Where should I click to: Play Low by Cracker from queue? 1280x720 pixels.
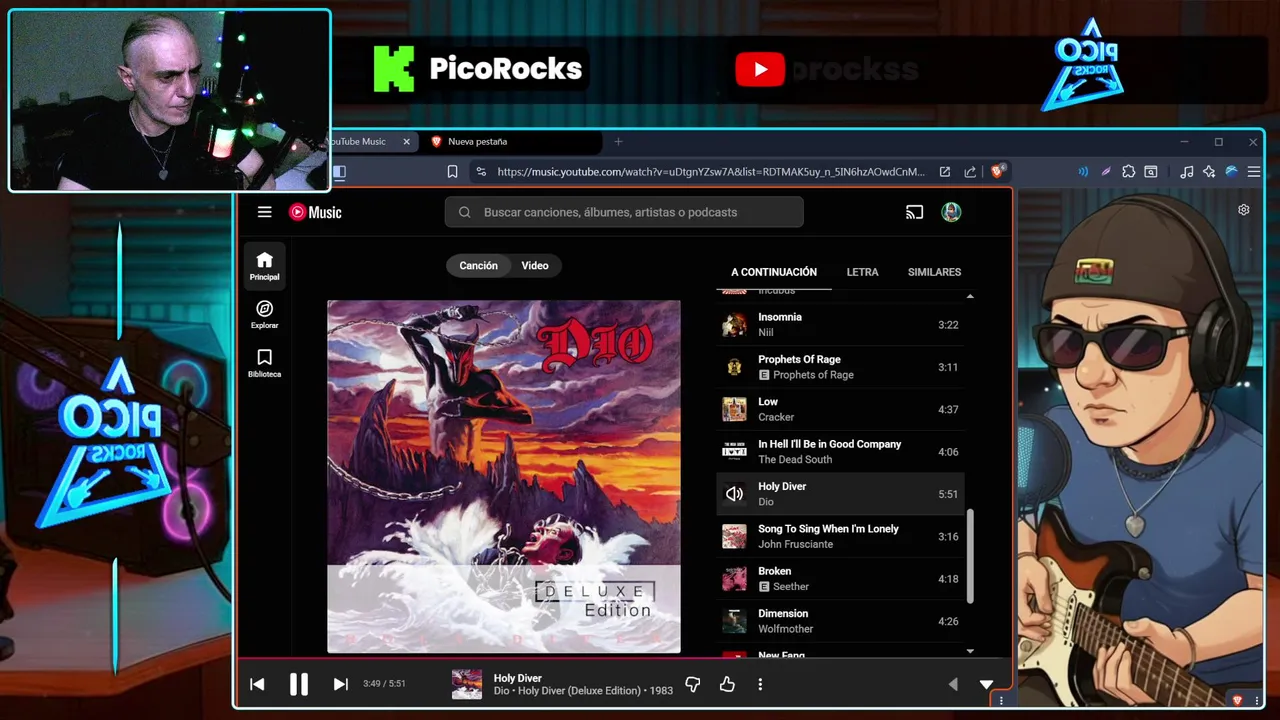tap(840, 409)
